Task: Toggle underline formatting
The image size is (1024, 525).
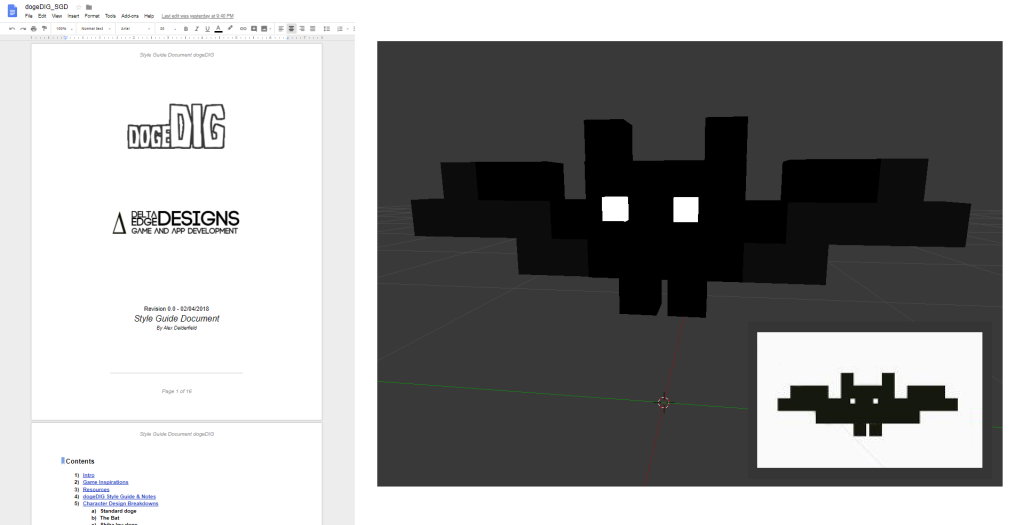Action: click(207, 28)
